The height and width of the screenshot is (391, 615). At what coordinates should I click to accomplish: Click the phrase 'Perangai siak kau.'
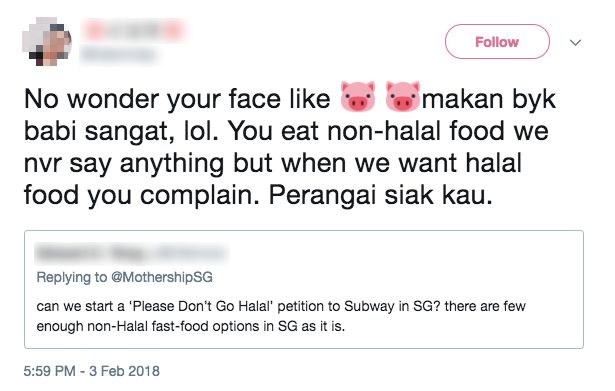tap(380, 195)
